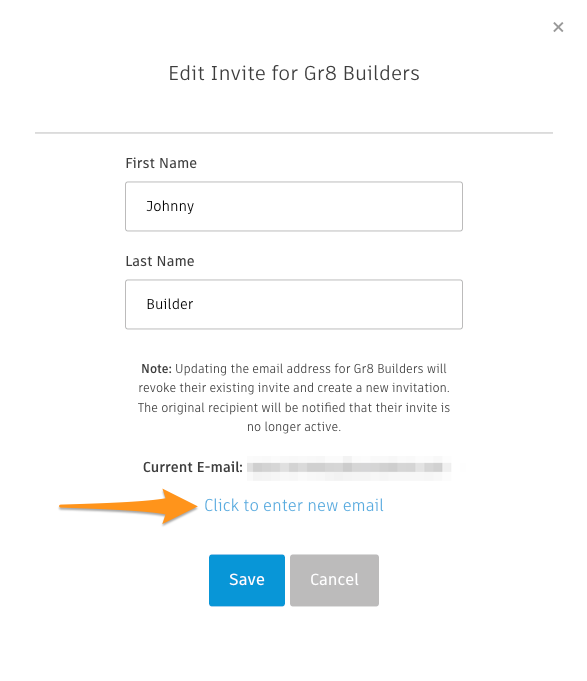Click the 'Last Name' label
The image size is (587, 681).
coord(160,261)
